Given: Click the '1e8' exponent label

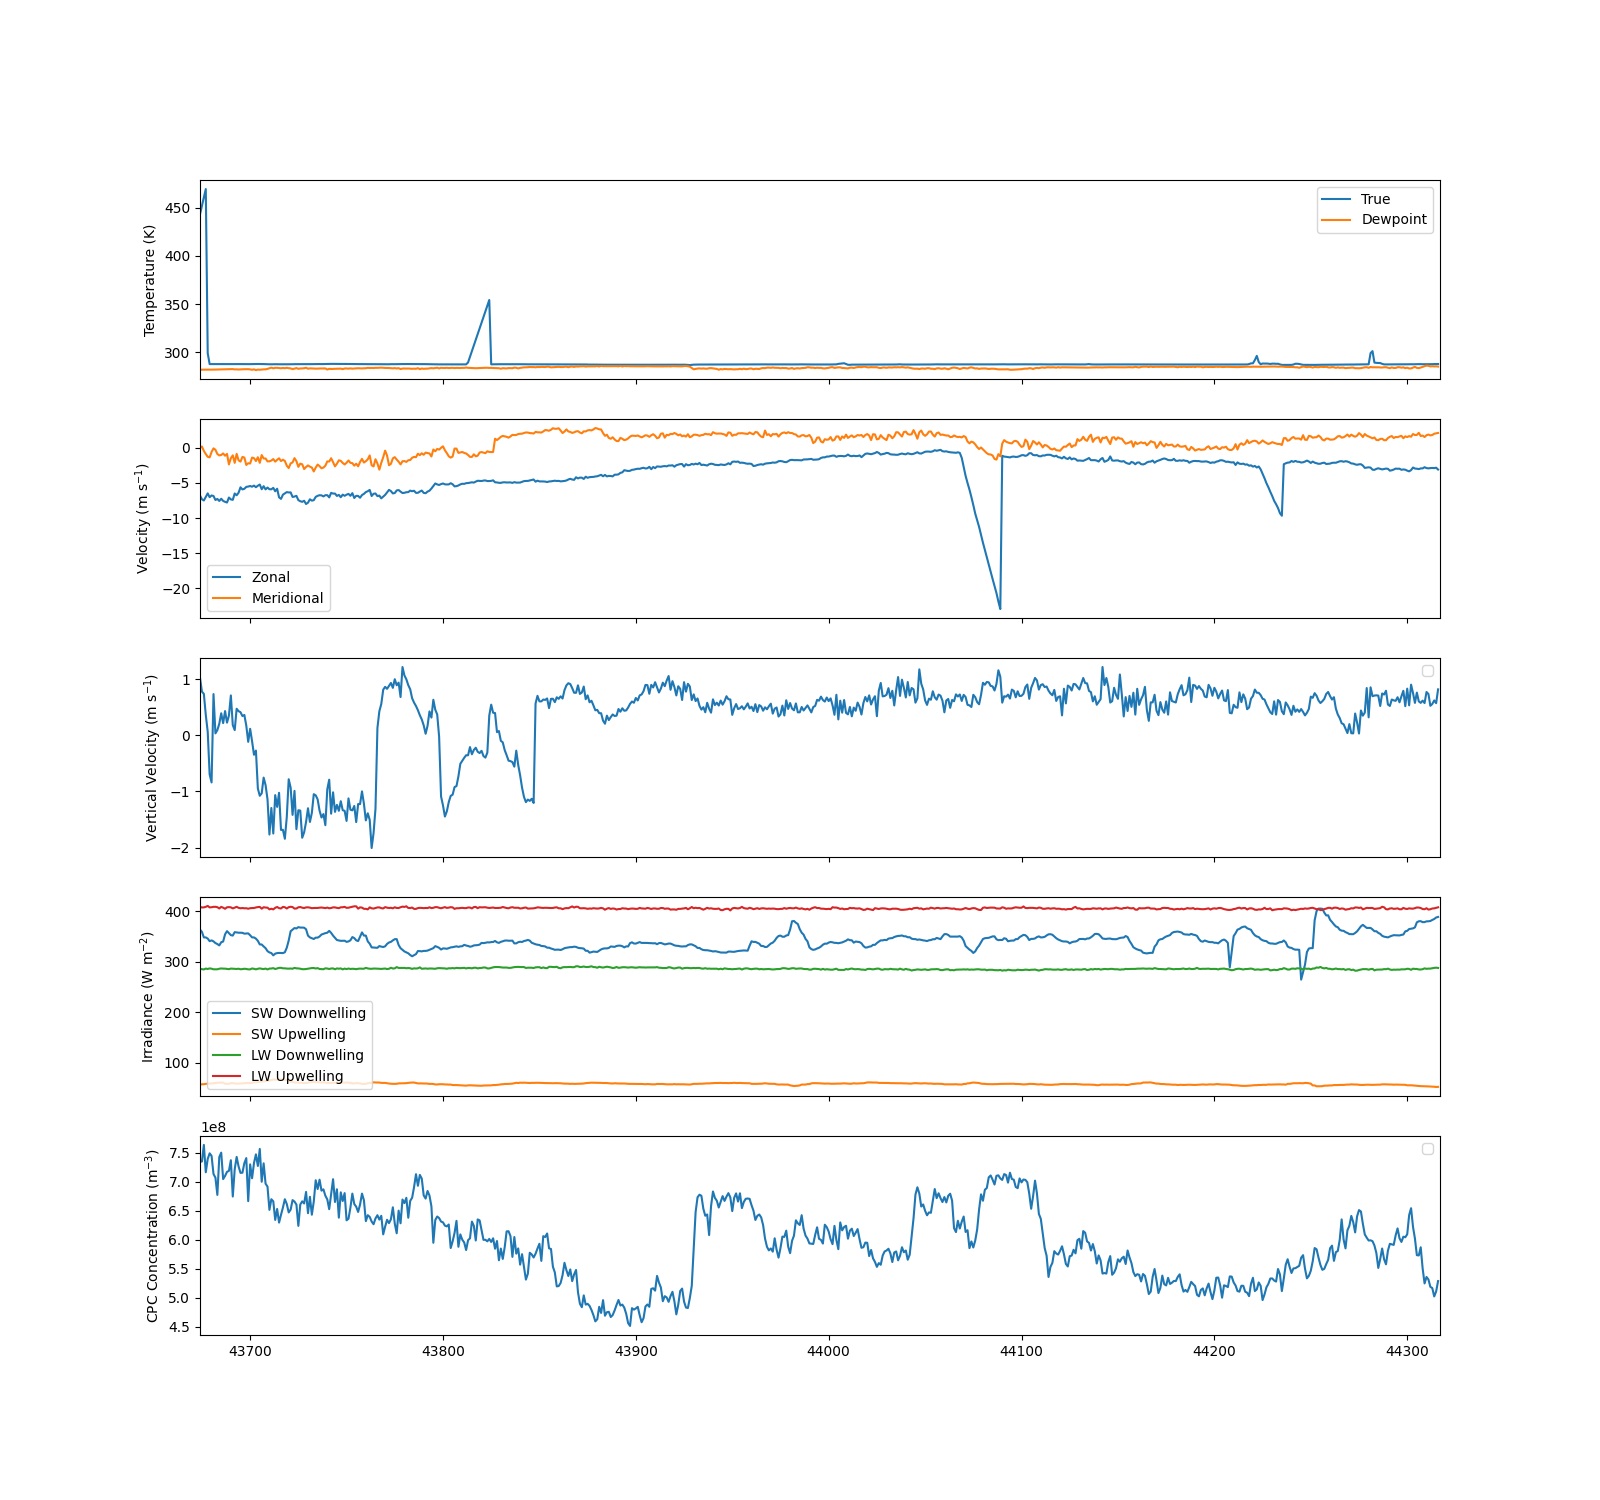Looking at the screenshot, I should click(214, 1127).
